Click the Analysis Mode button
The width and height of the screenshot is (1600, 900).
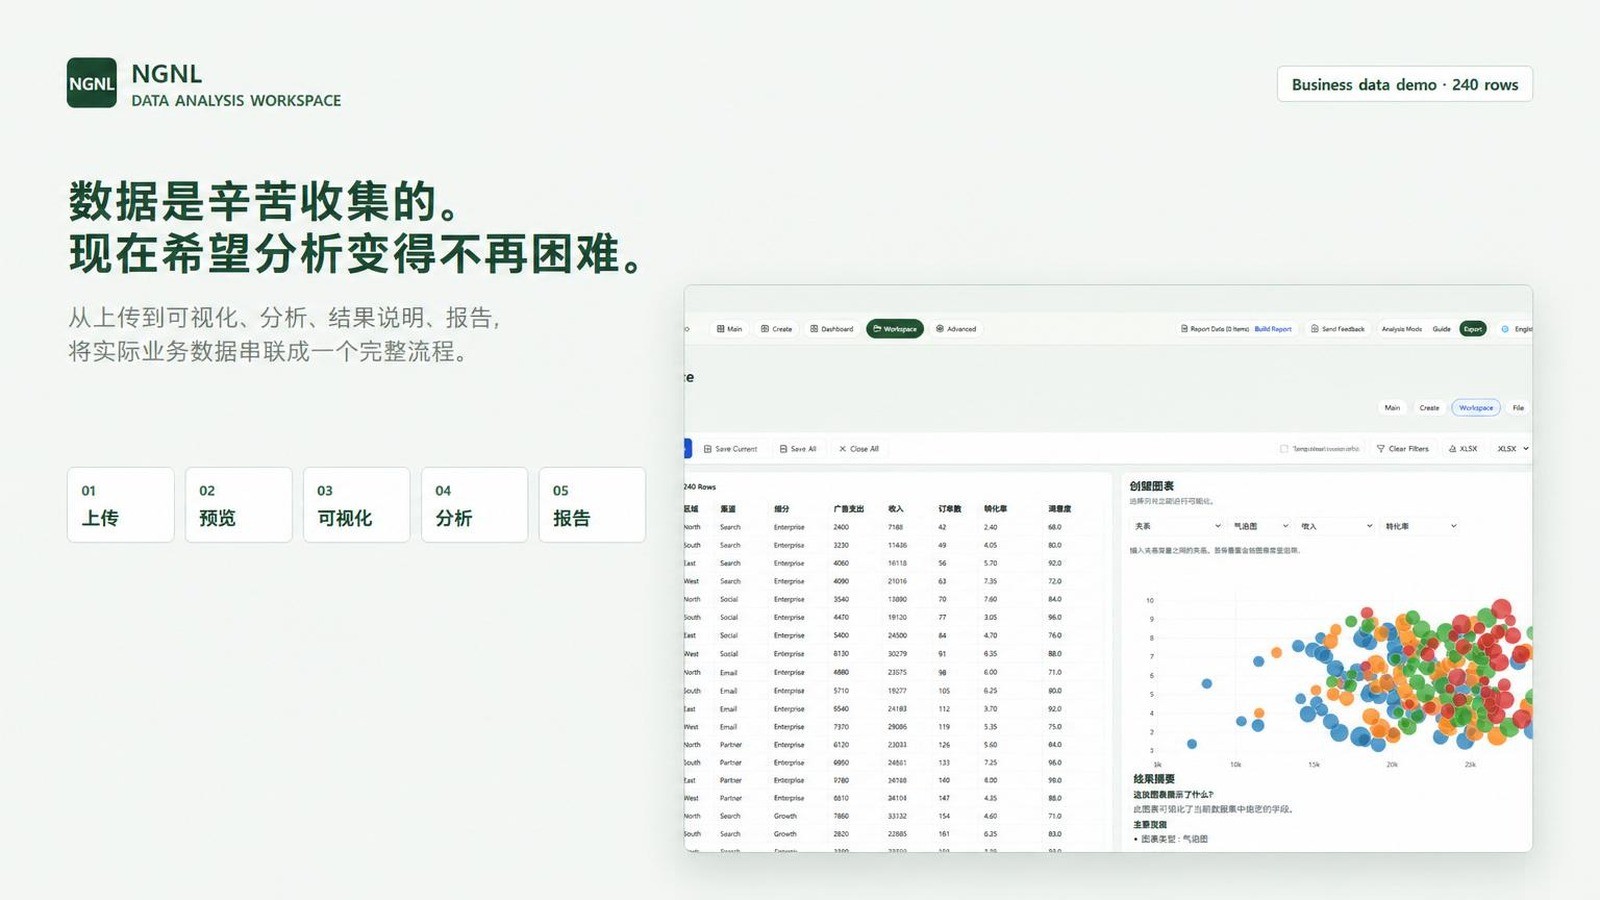1402,329
